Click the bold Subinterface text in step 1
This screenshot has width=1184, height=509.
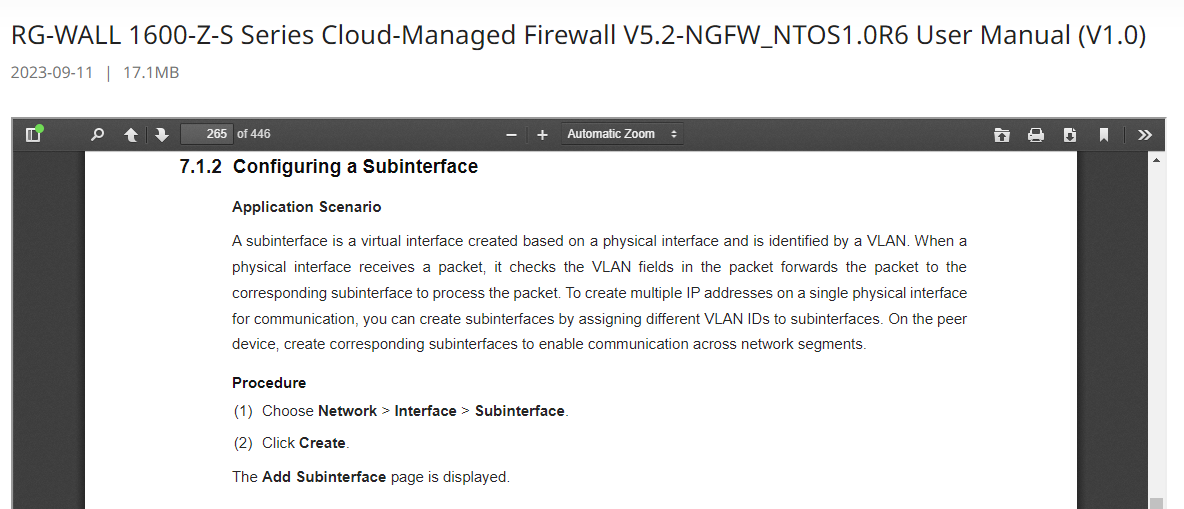(520, 412)
